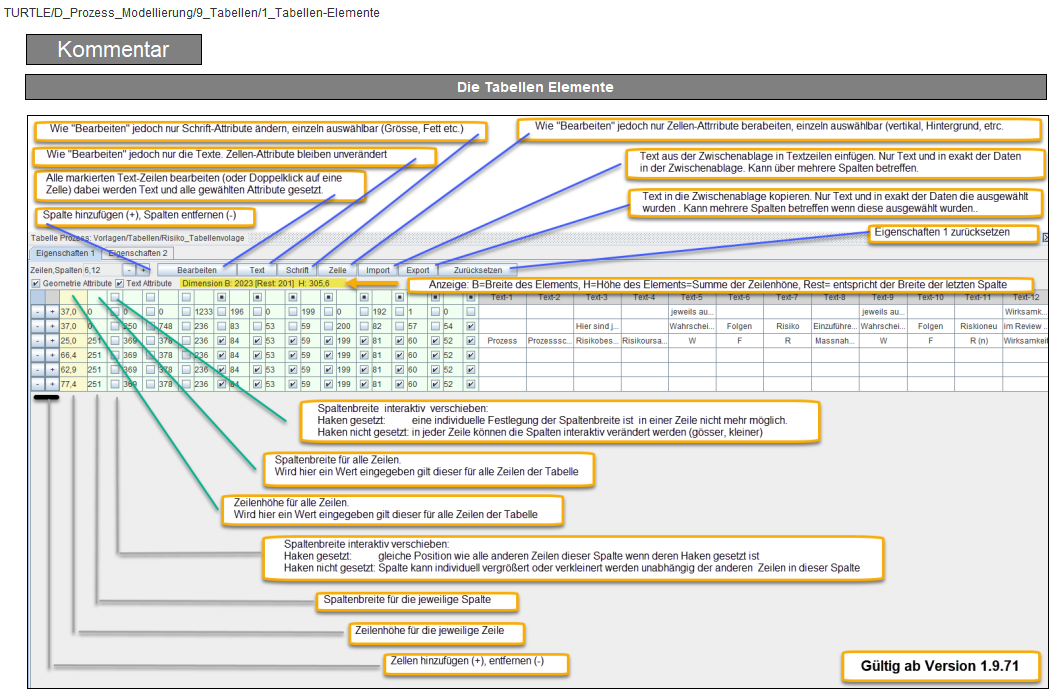Click the Kommentar header box

[114, 49]
